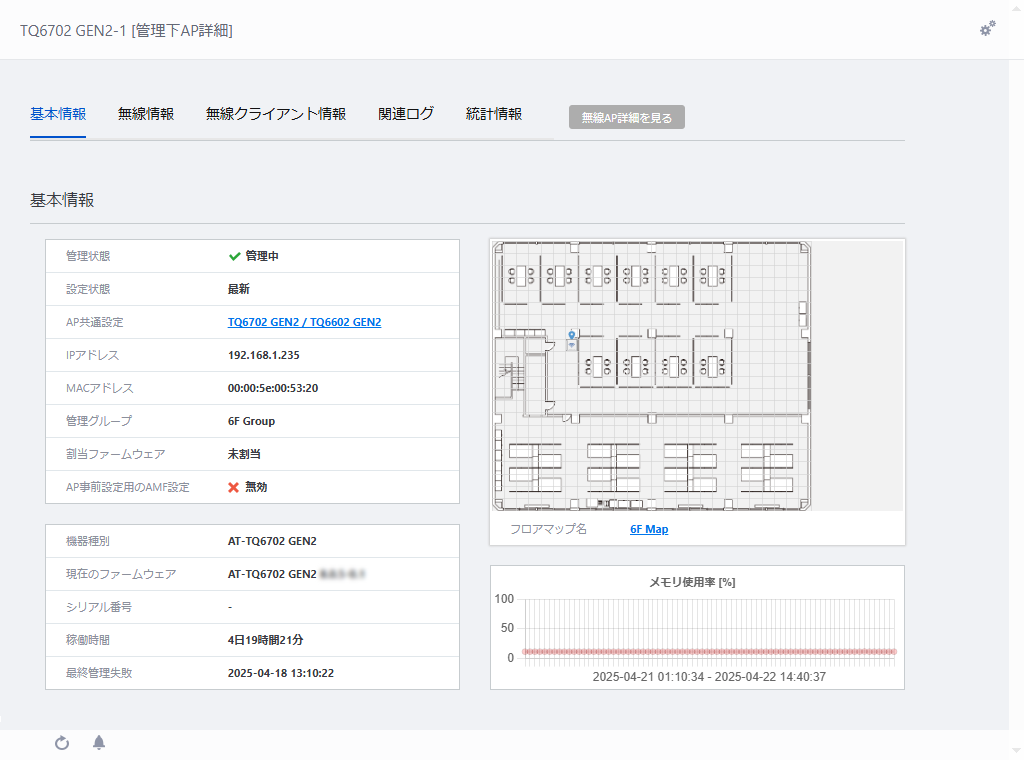The height and width of the screenshot is (760, 1024).
Task: Click the 設定状態 label
Action: click(x=88, y=289)
